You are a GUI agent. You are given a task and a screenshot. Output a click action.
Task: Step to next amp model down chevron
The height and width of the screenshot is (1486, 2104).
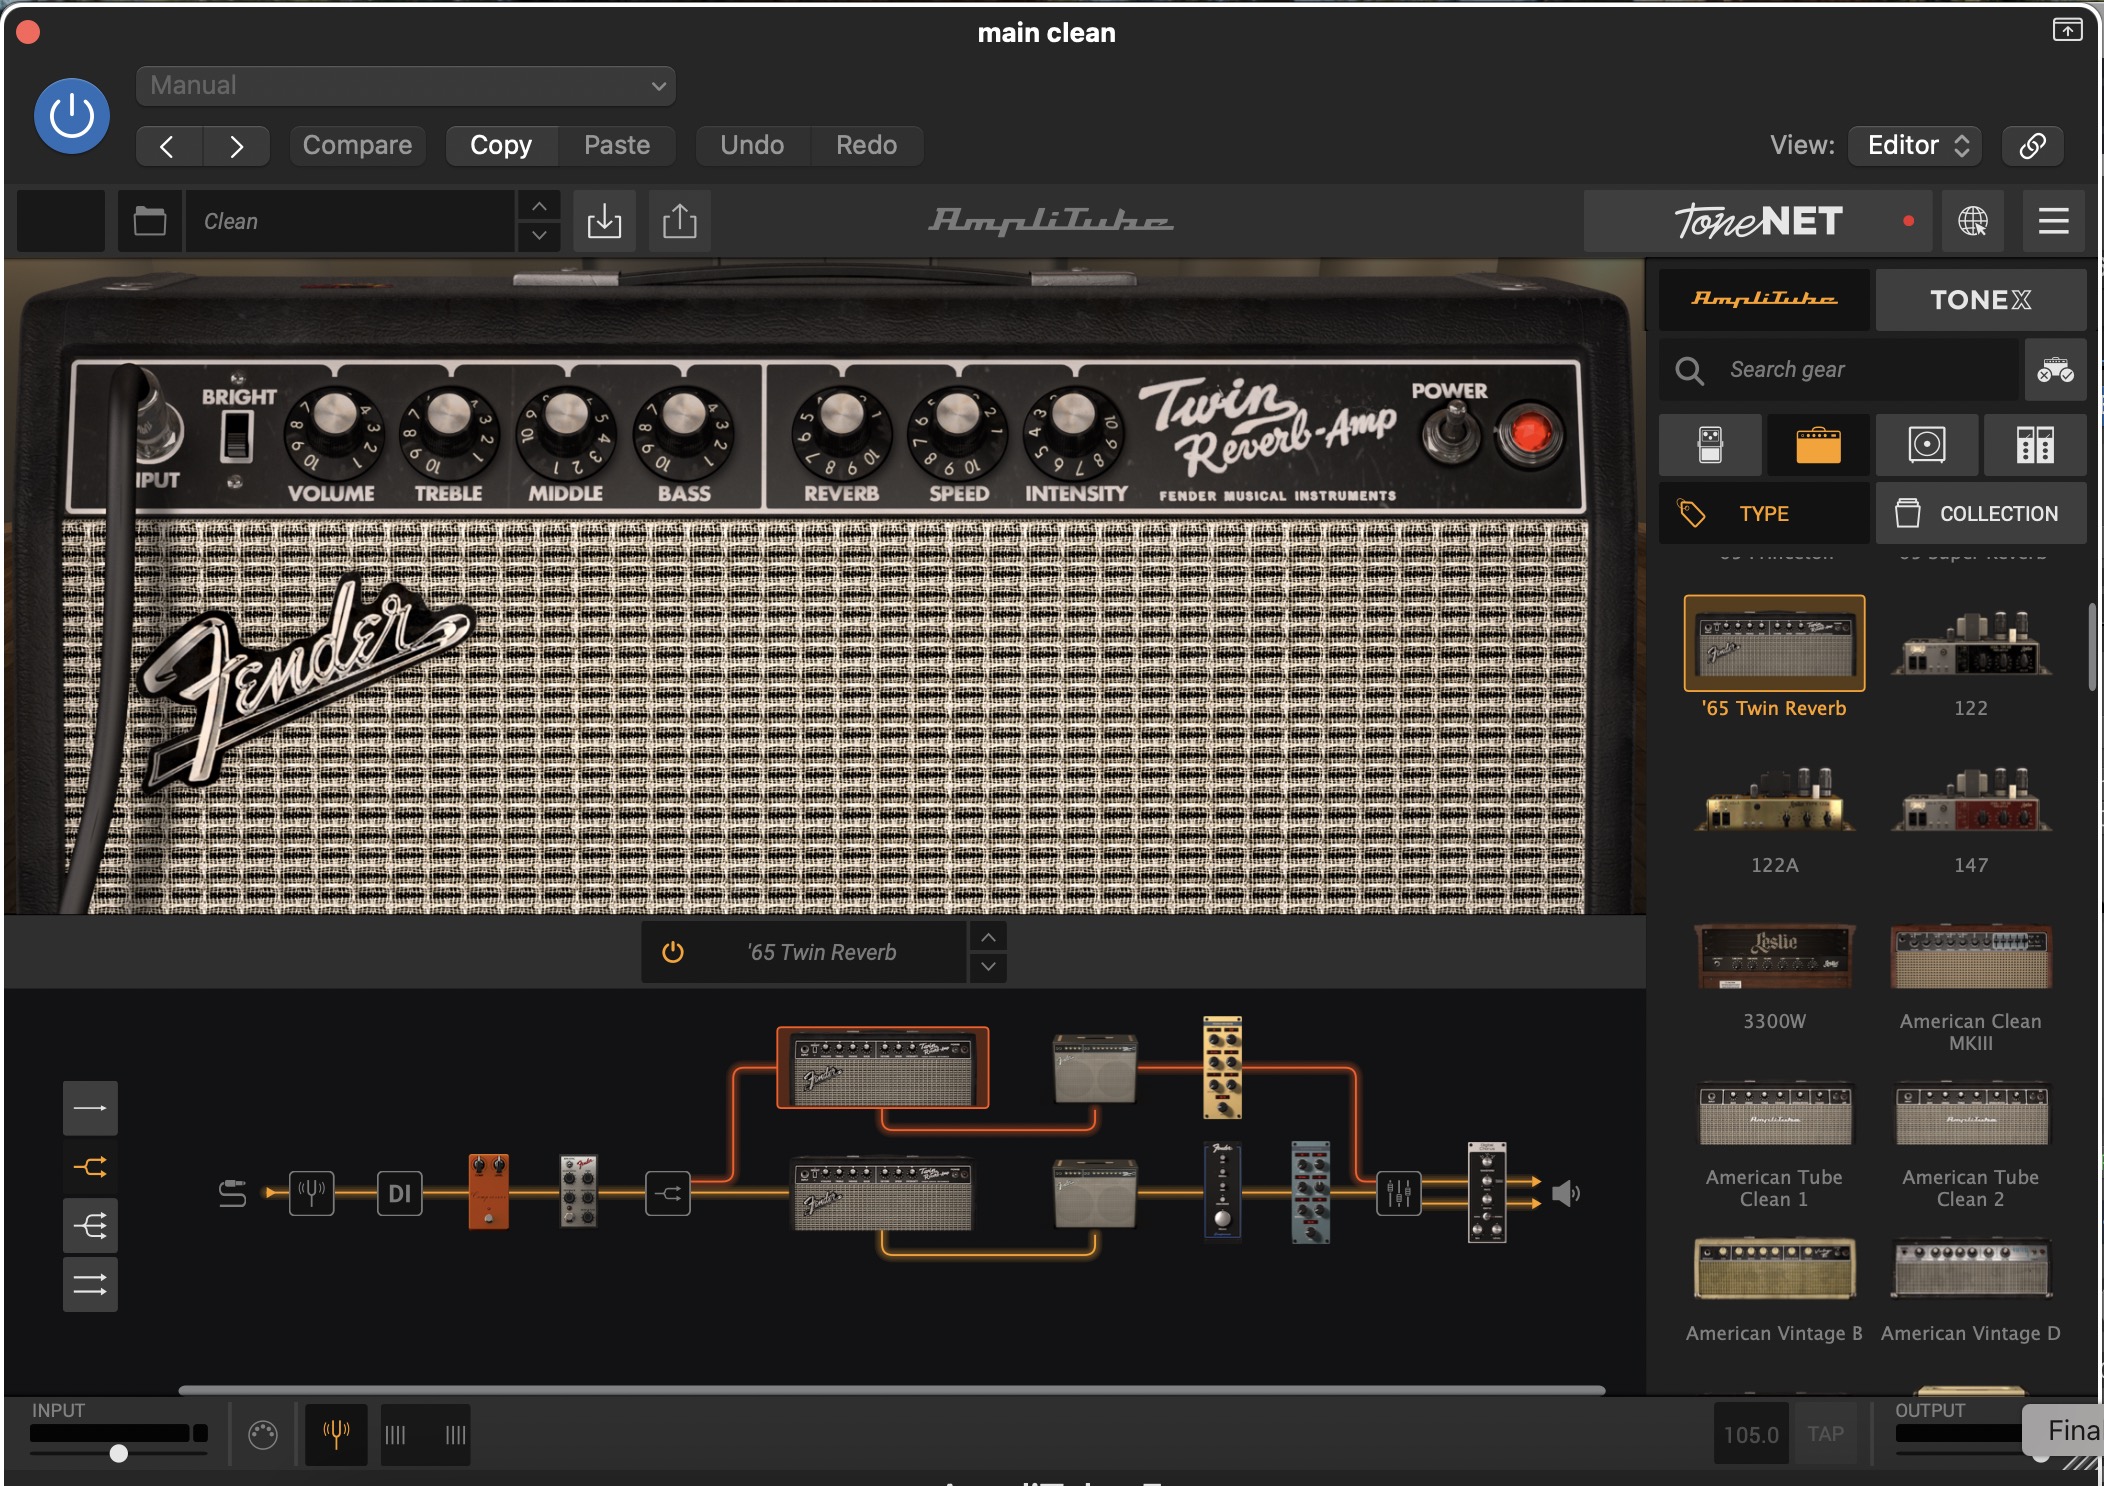(988, 967)
